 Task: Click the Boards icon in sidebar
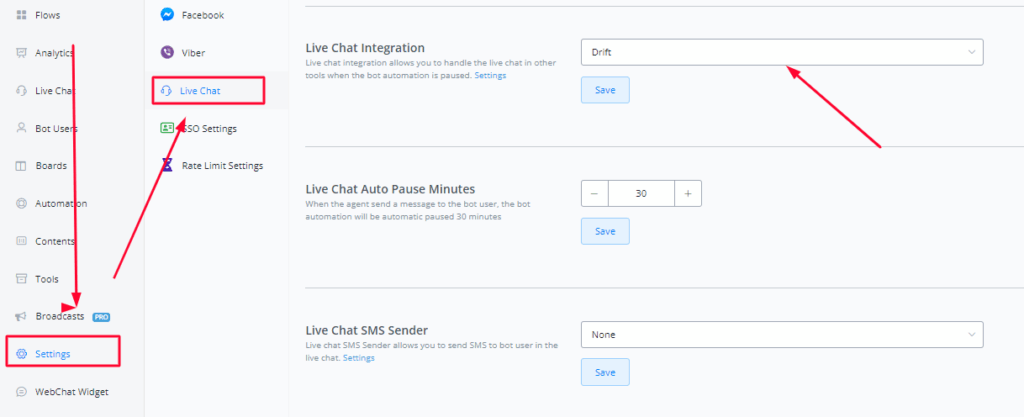[22, 166]
